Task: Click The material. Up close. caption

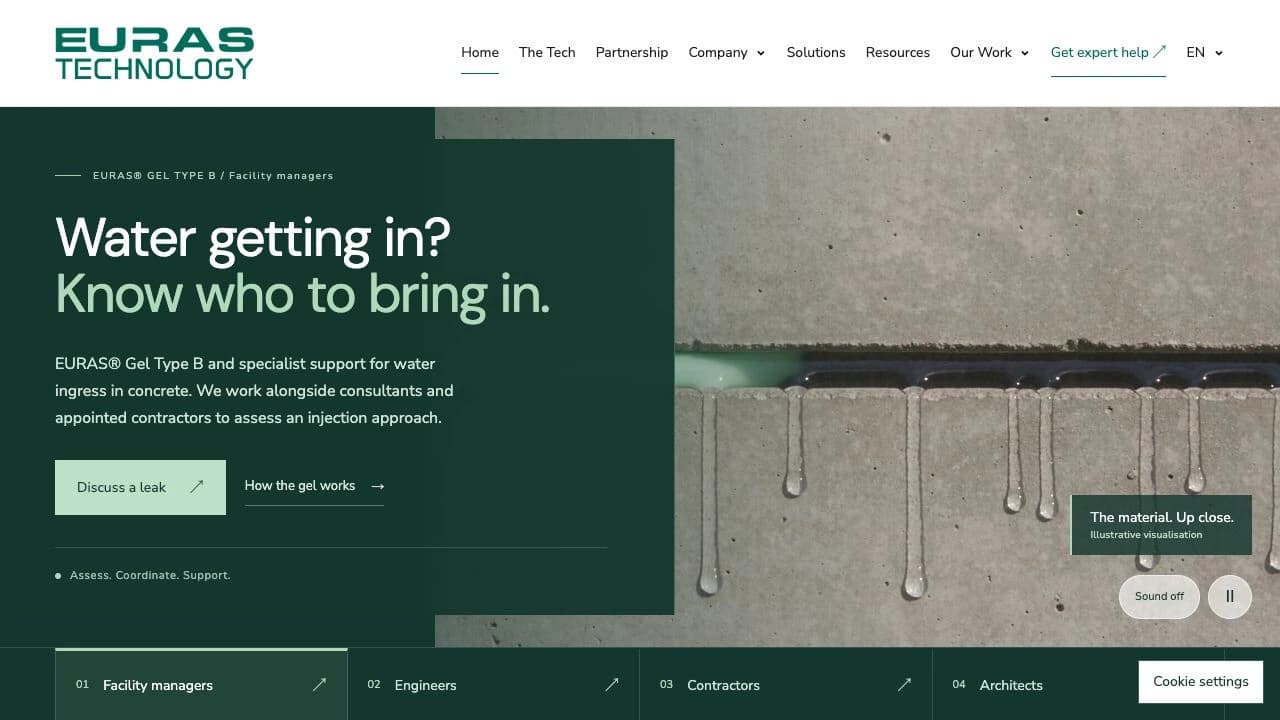Action: click(1162, 517)
